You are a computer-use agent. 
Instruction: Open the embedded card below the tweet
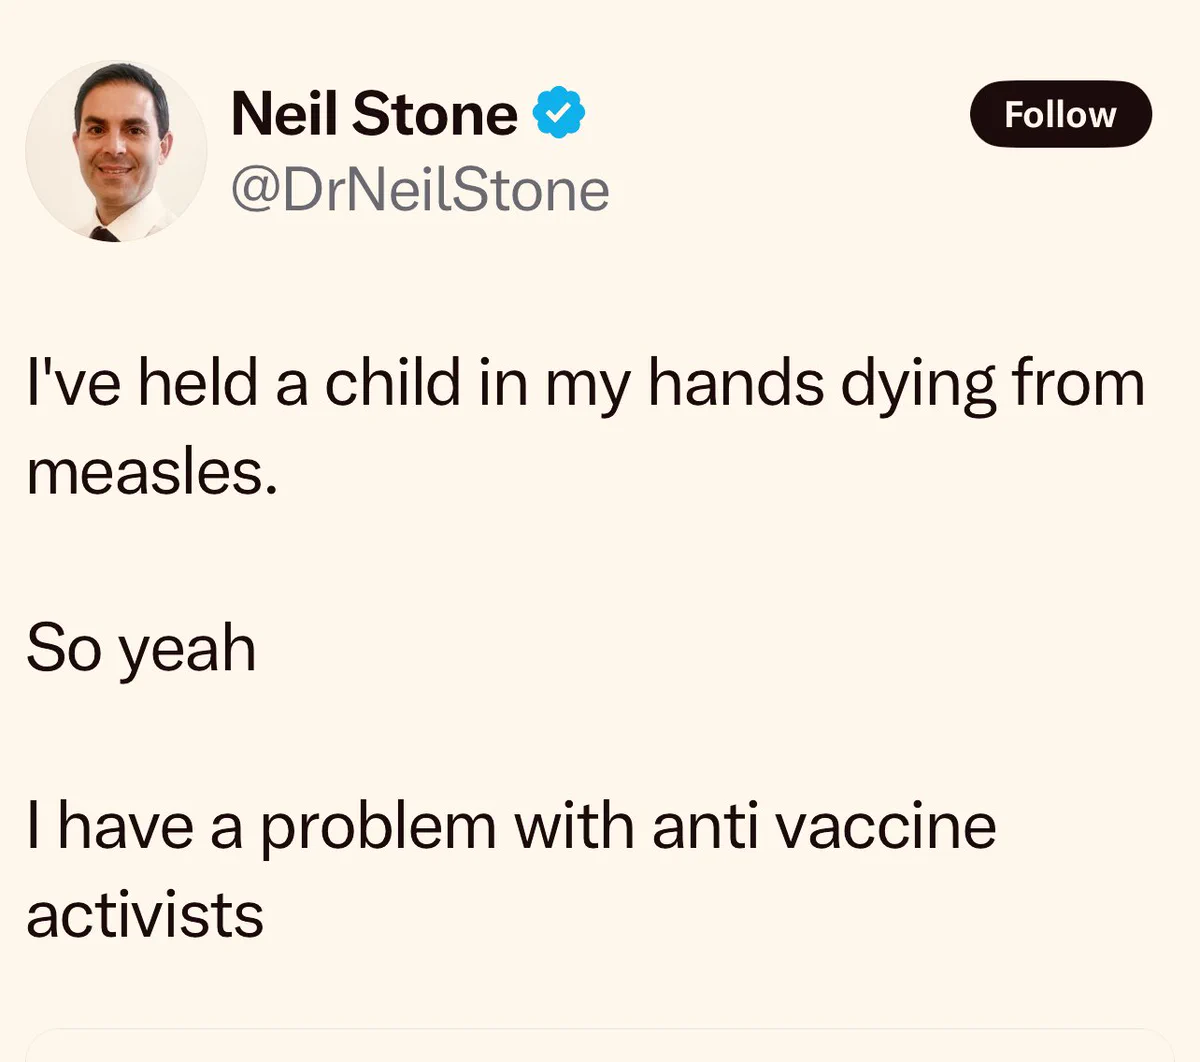point(600,1045)
